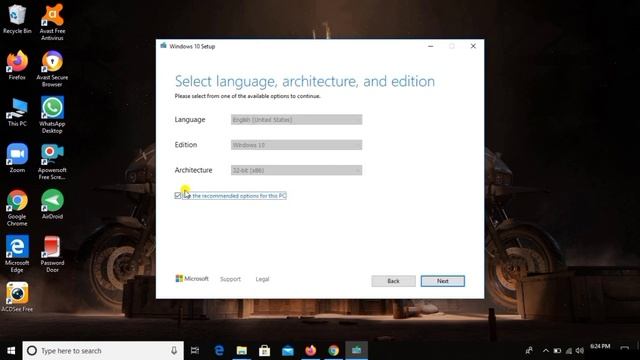This screenshot has width=640, height=360.
Task: Open the Architecture dropdown
Action: point(296,170)
